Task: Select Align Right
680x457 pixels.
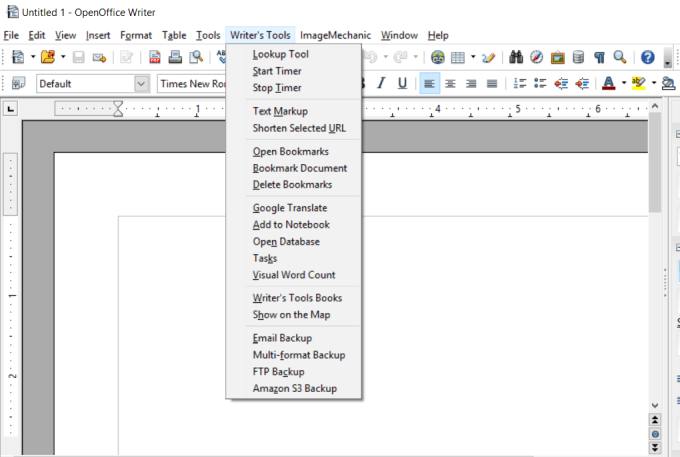Action: pos(471,84)
